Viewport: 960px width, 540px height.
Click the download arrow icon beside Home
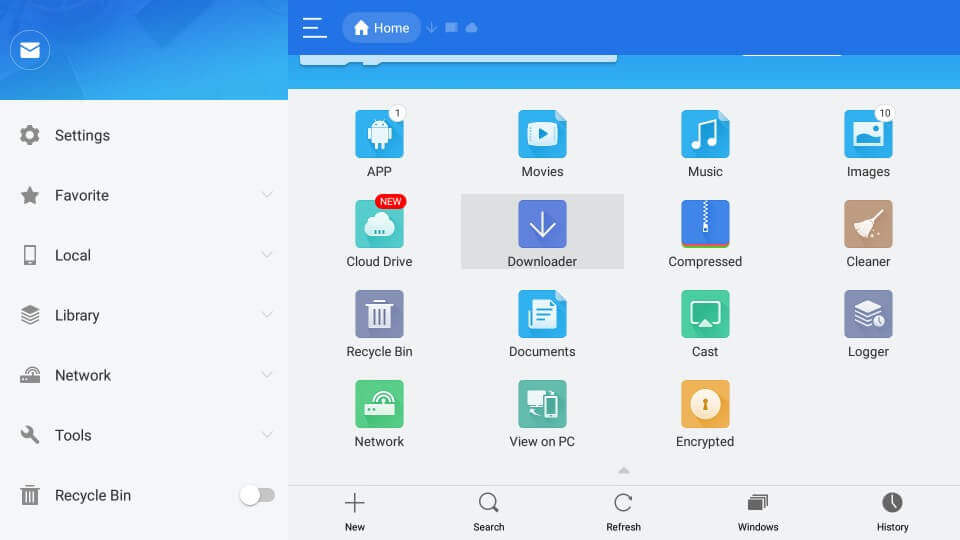(432, 28)
